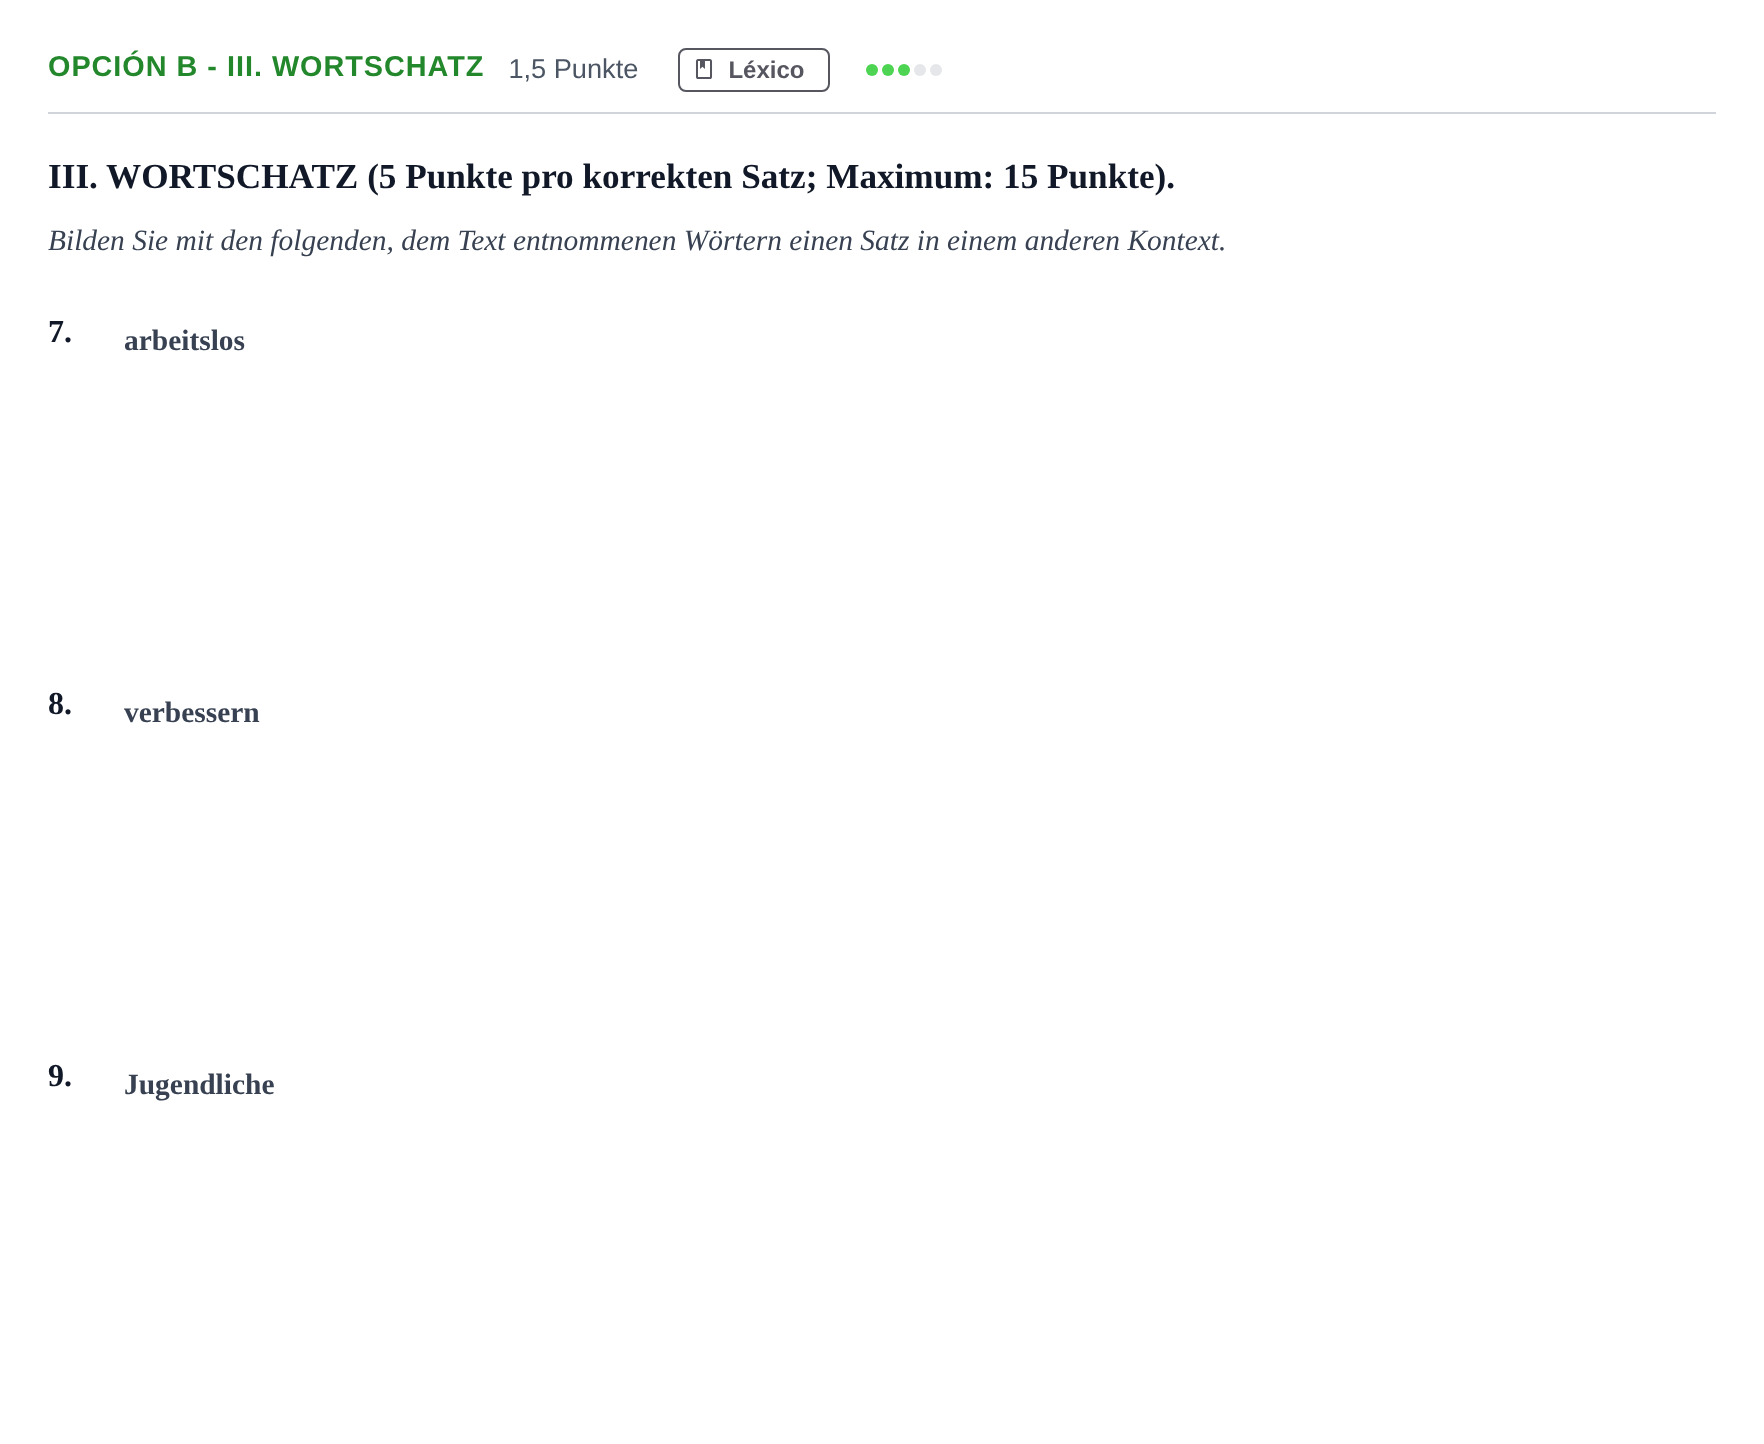The height and width of the screenshot is (1444, 1764).
Task: Click the italic 'Bilden Sie mit den folgenden' instruction
Action: 637,241
